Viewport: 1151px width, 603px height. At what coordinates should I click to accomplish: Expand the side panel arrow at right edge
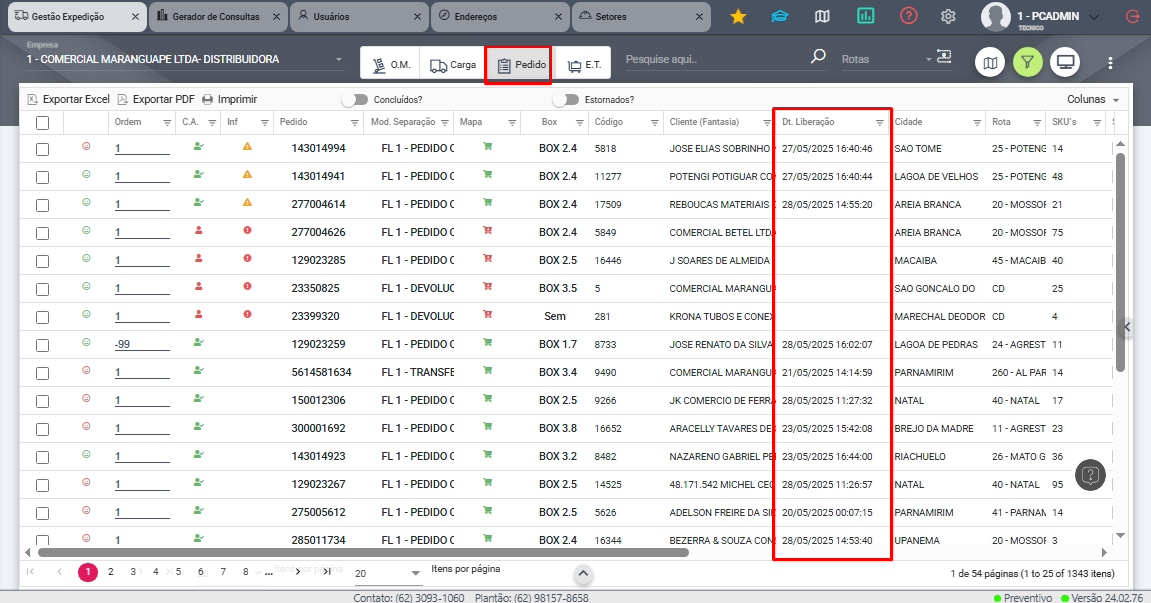pyautogui.click(x=1128, y=326)
